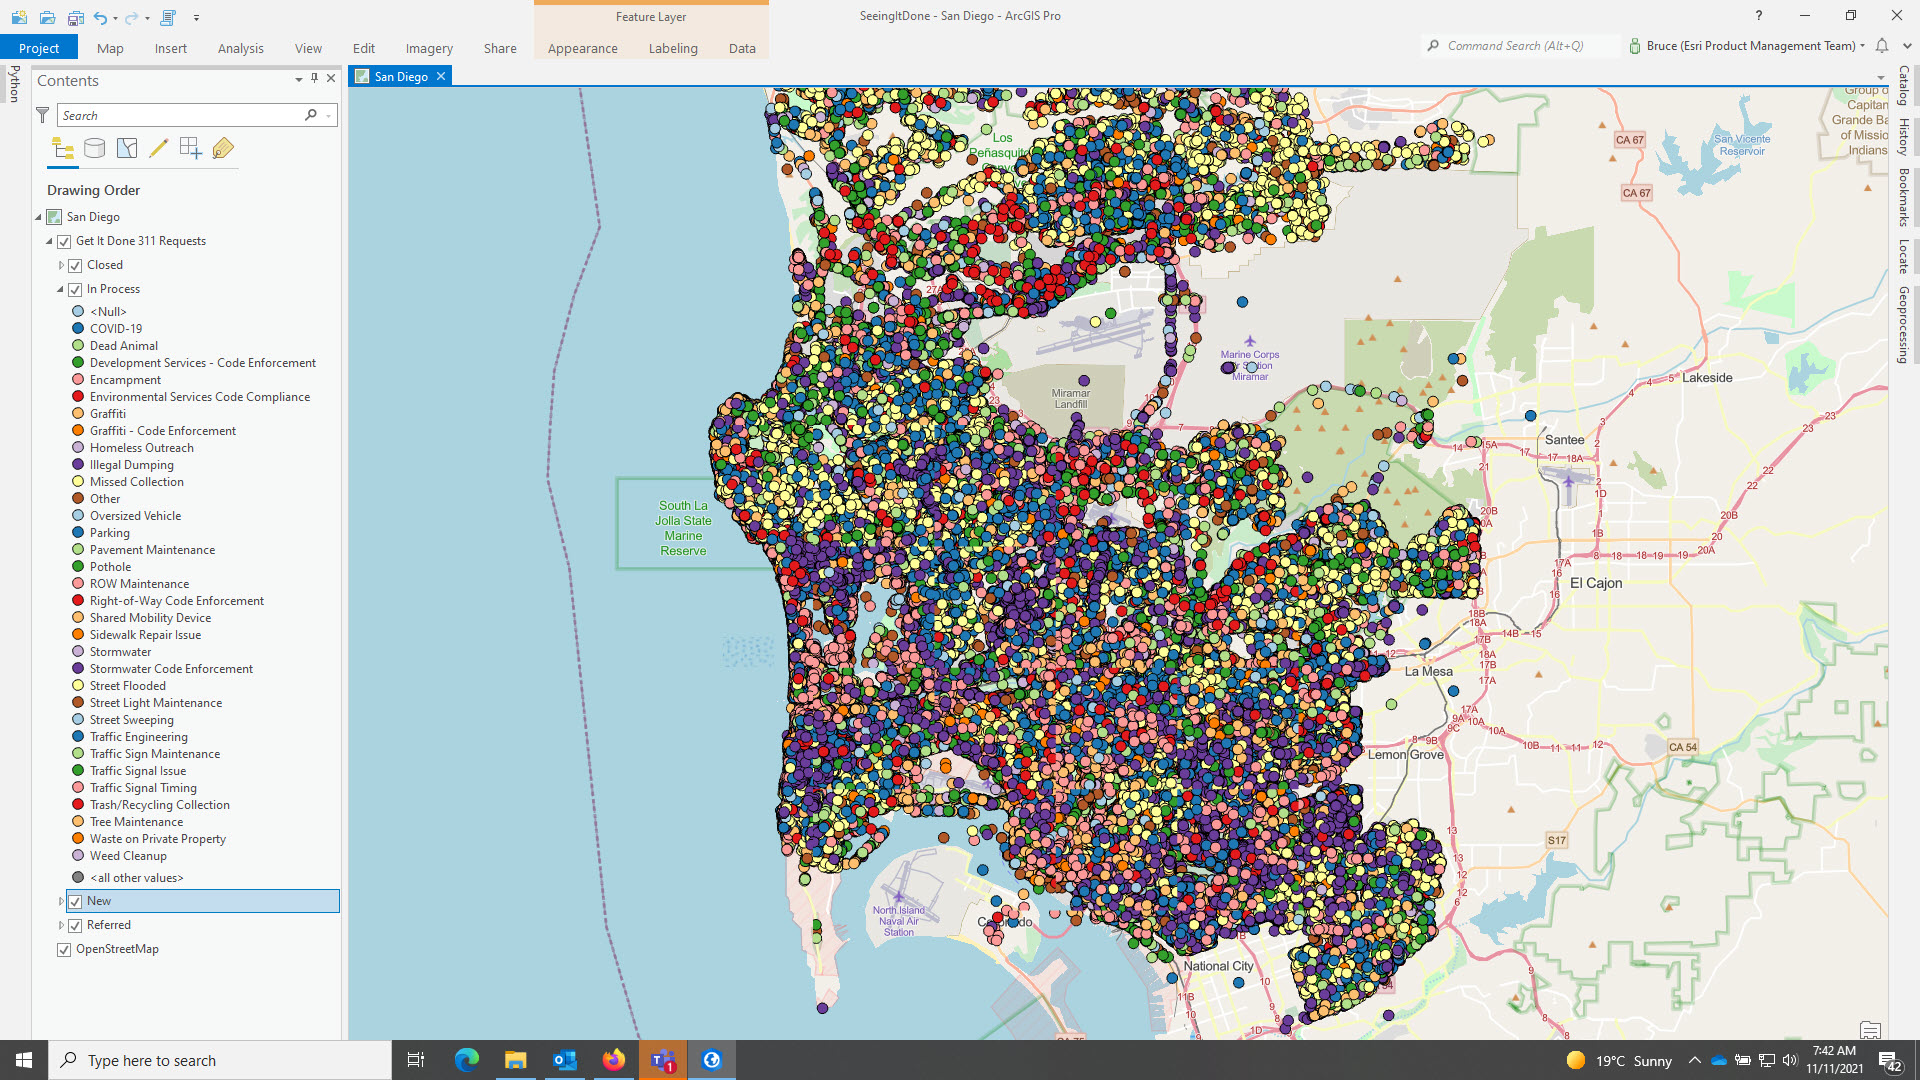Open the Bookmarks side pane tab
This screenshot has width=1920, height=1080.
pyautogui.click(x=1904, y=198)
